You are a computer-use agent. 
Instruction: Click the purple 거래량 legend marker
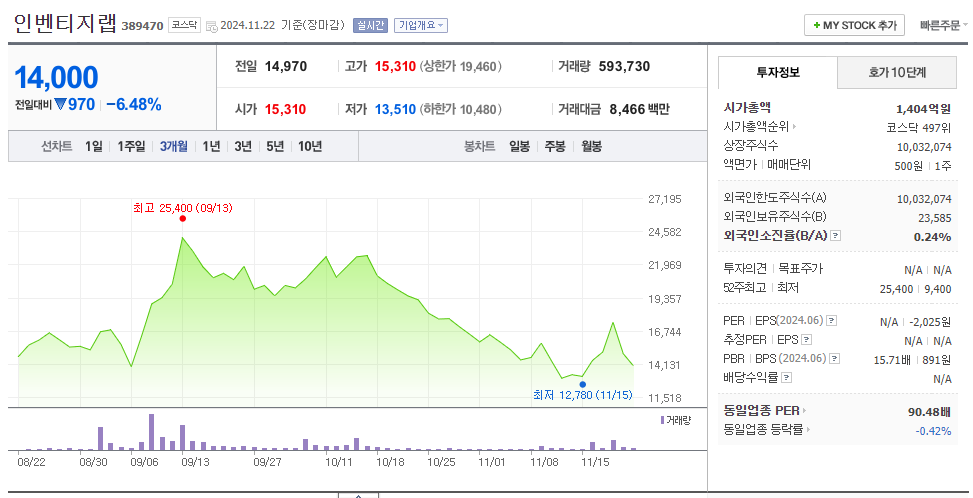[663, 420]
